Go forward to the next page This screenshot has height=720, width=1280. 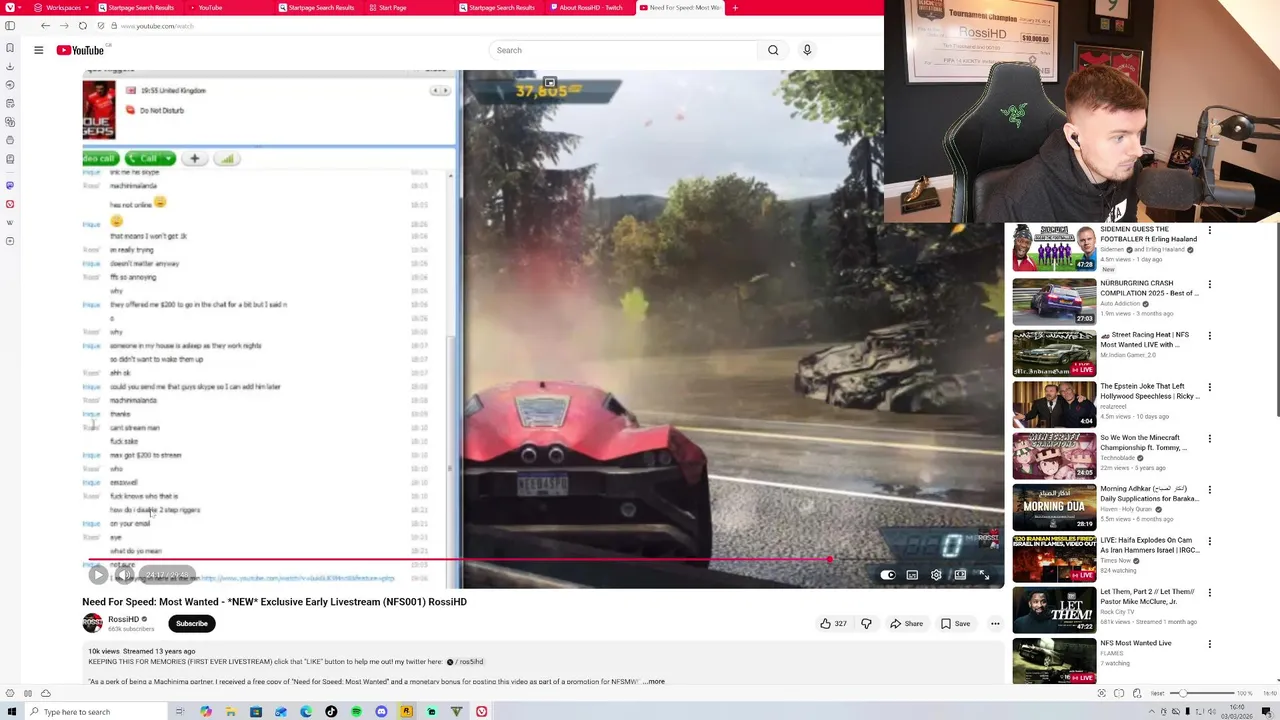[64, 26]
